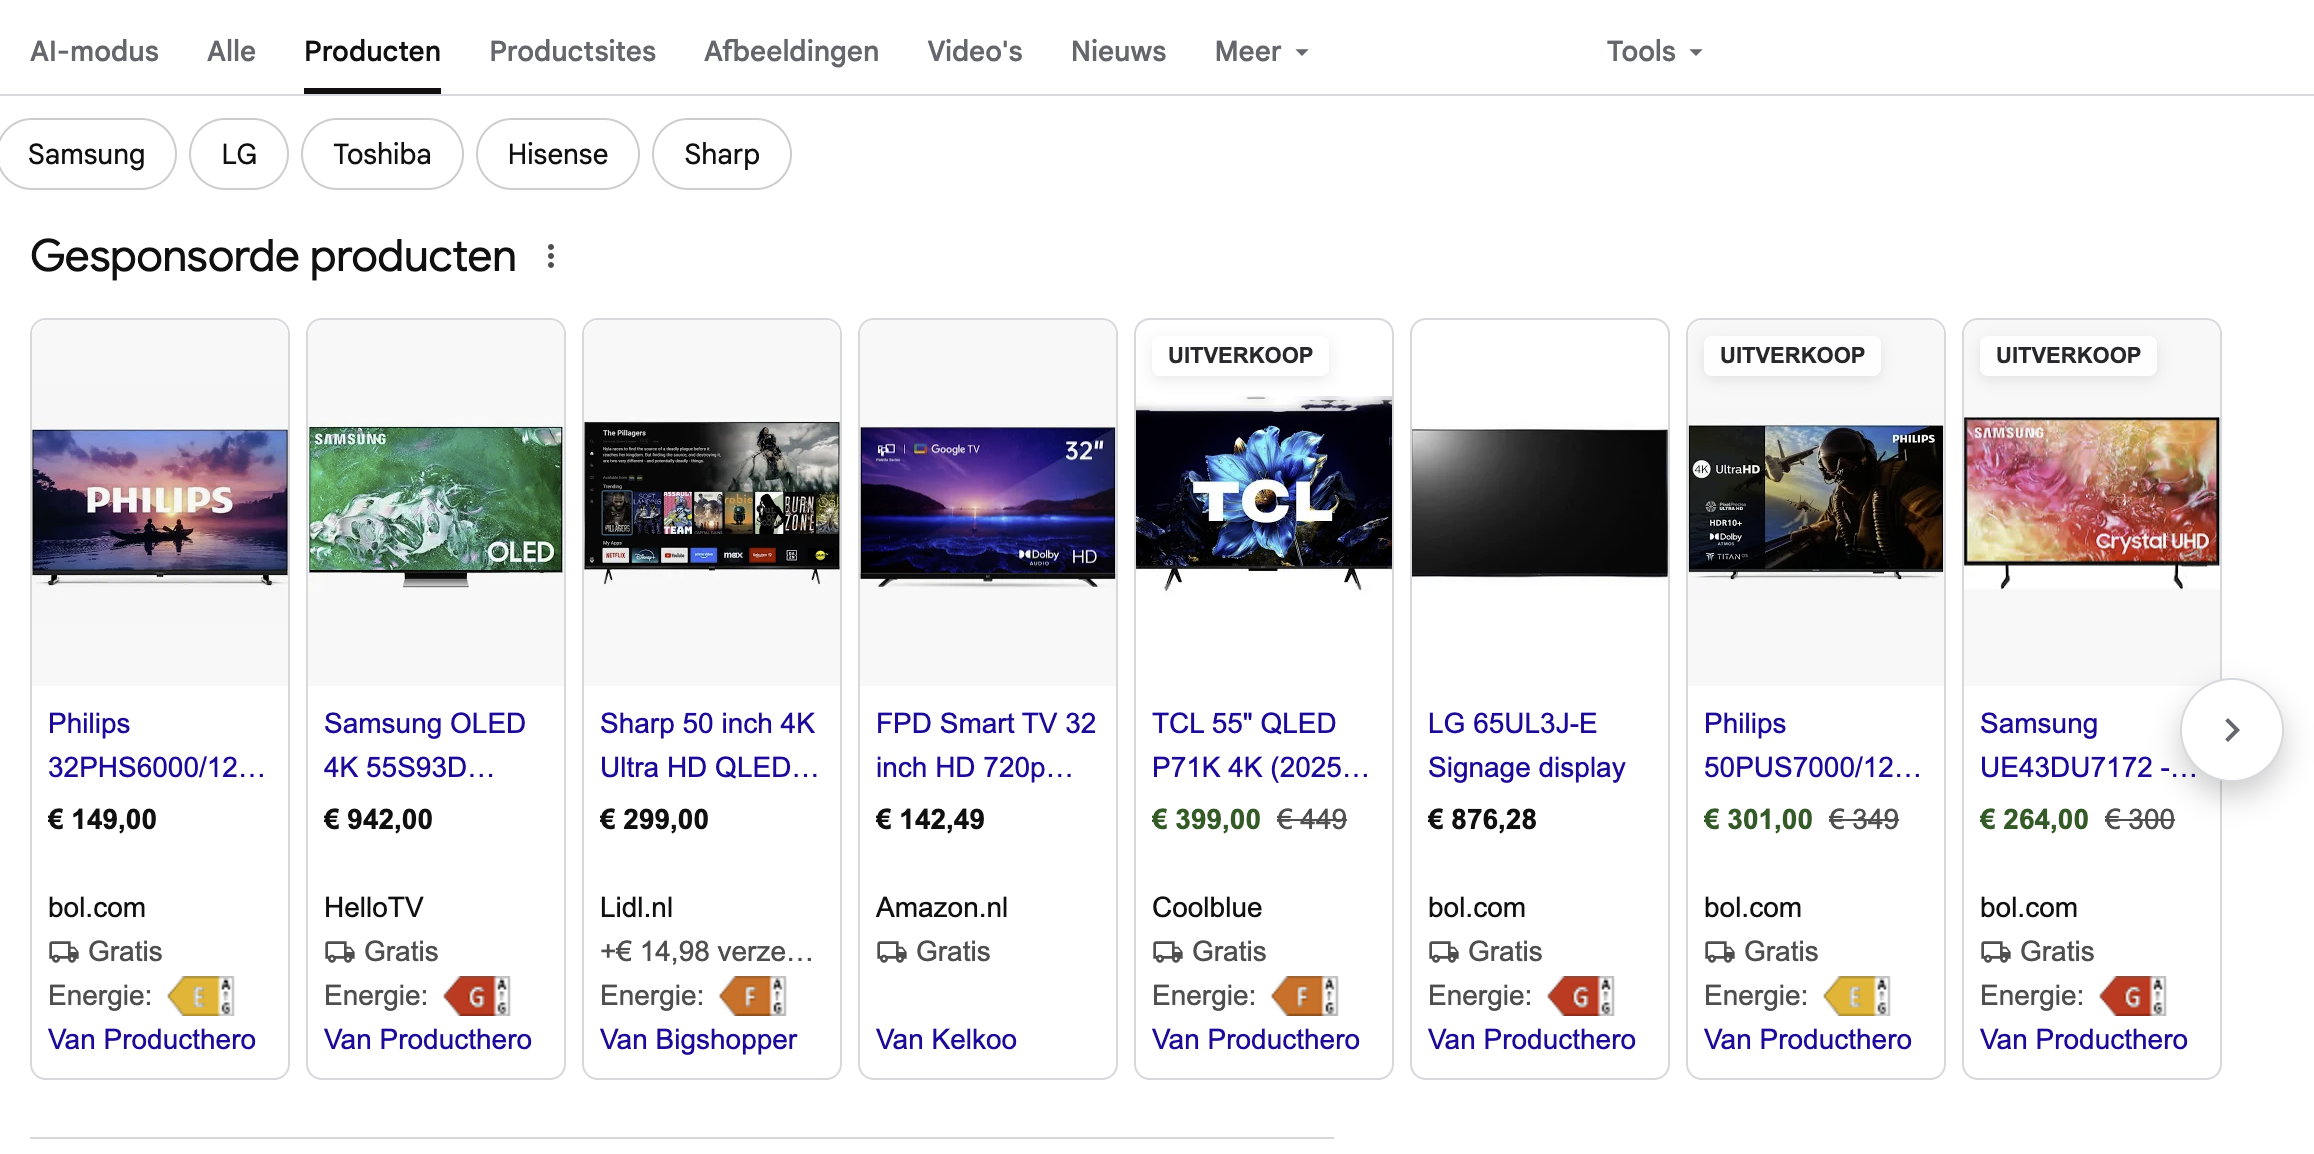Viewport: 2314px width, 1154px height.
Task: Switch to the Nieuws tab
Action: [1118, 52]
